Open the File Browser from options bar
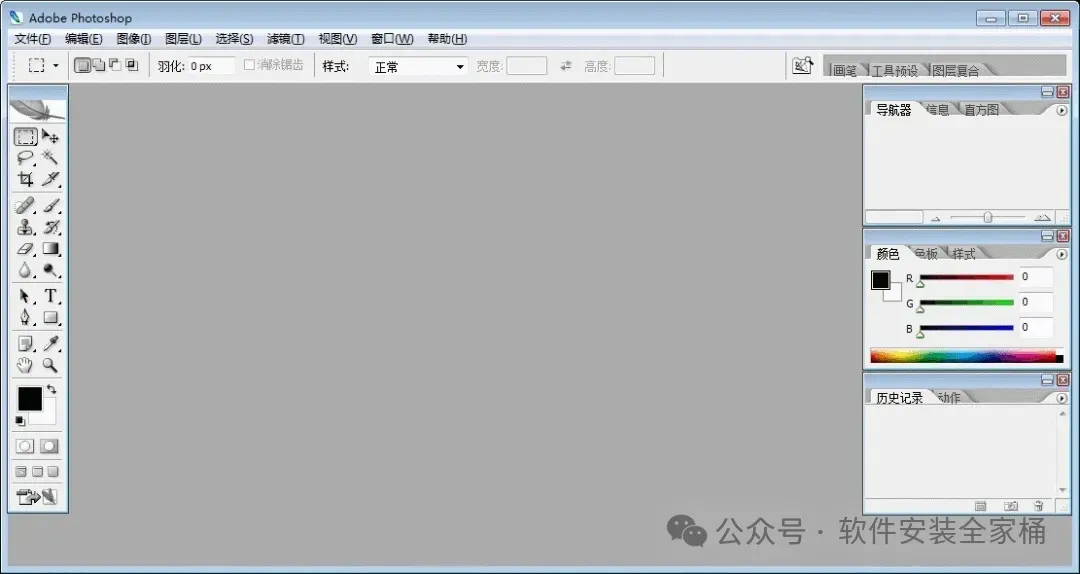This screenshot has height=574, width=1080. [802, 66]
